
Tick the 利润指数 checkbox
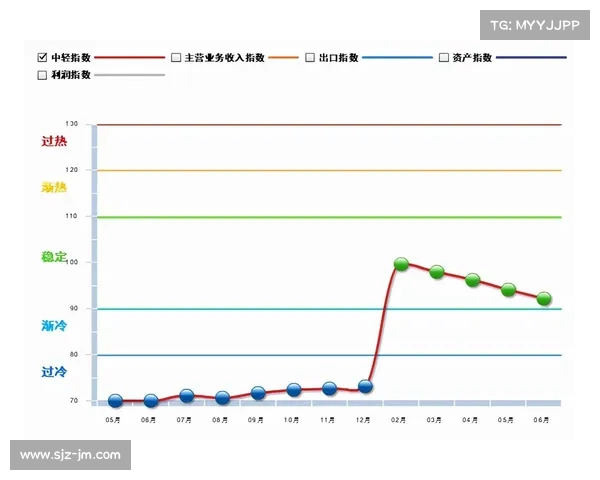(x=42, y=75)
